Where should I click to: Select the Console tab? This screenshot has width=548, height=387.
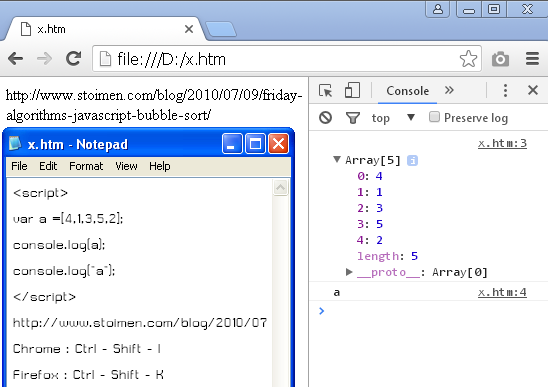click(408, 91)
